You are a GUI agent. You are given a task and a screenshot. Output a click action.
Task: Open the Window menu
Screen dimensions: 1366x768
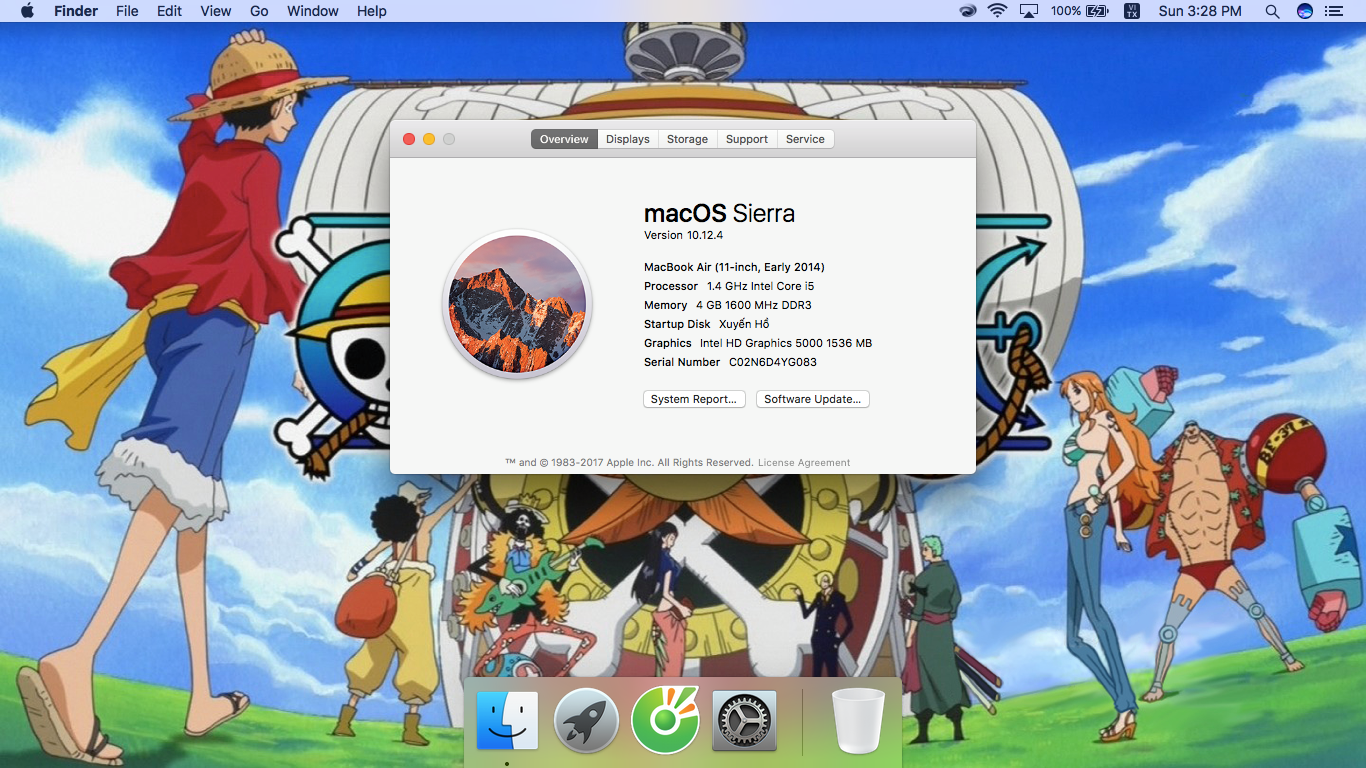click(313, 11)
